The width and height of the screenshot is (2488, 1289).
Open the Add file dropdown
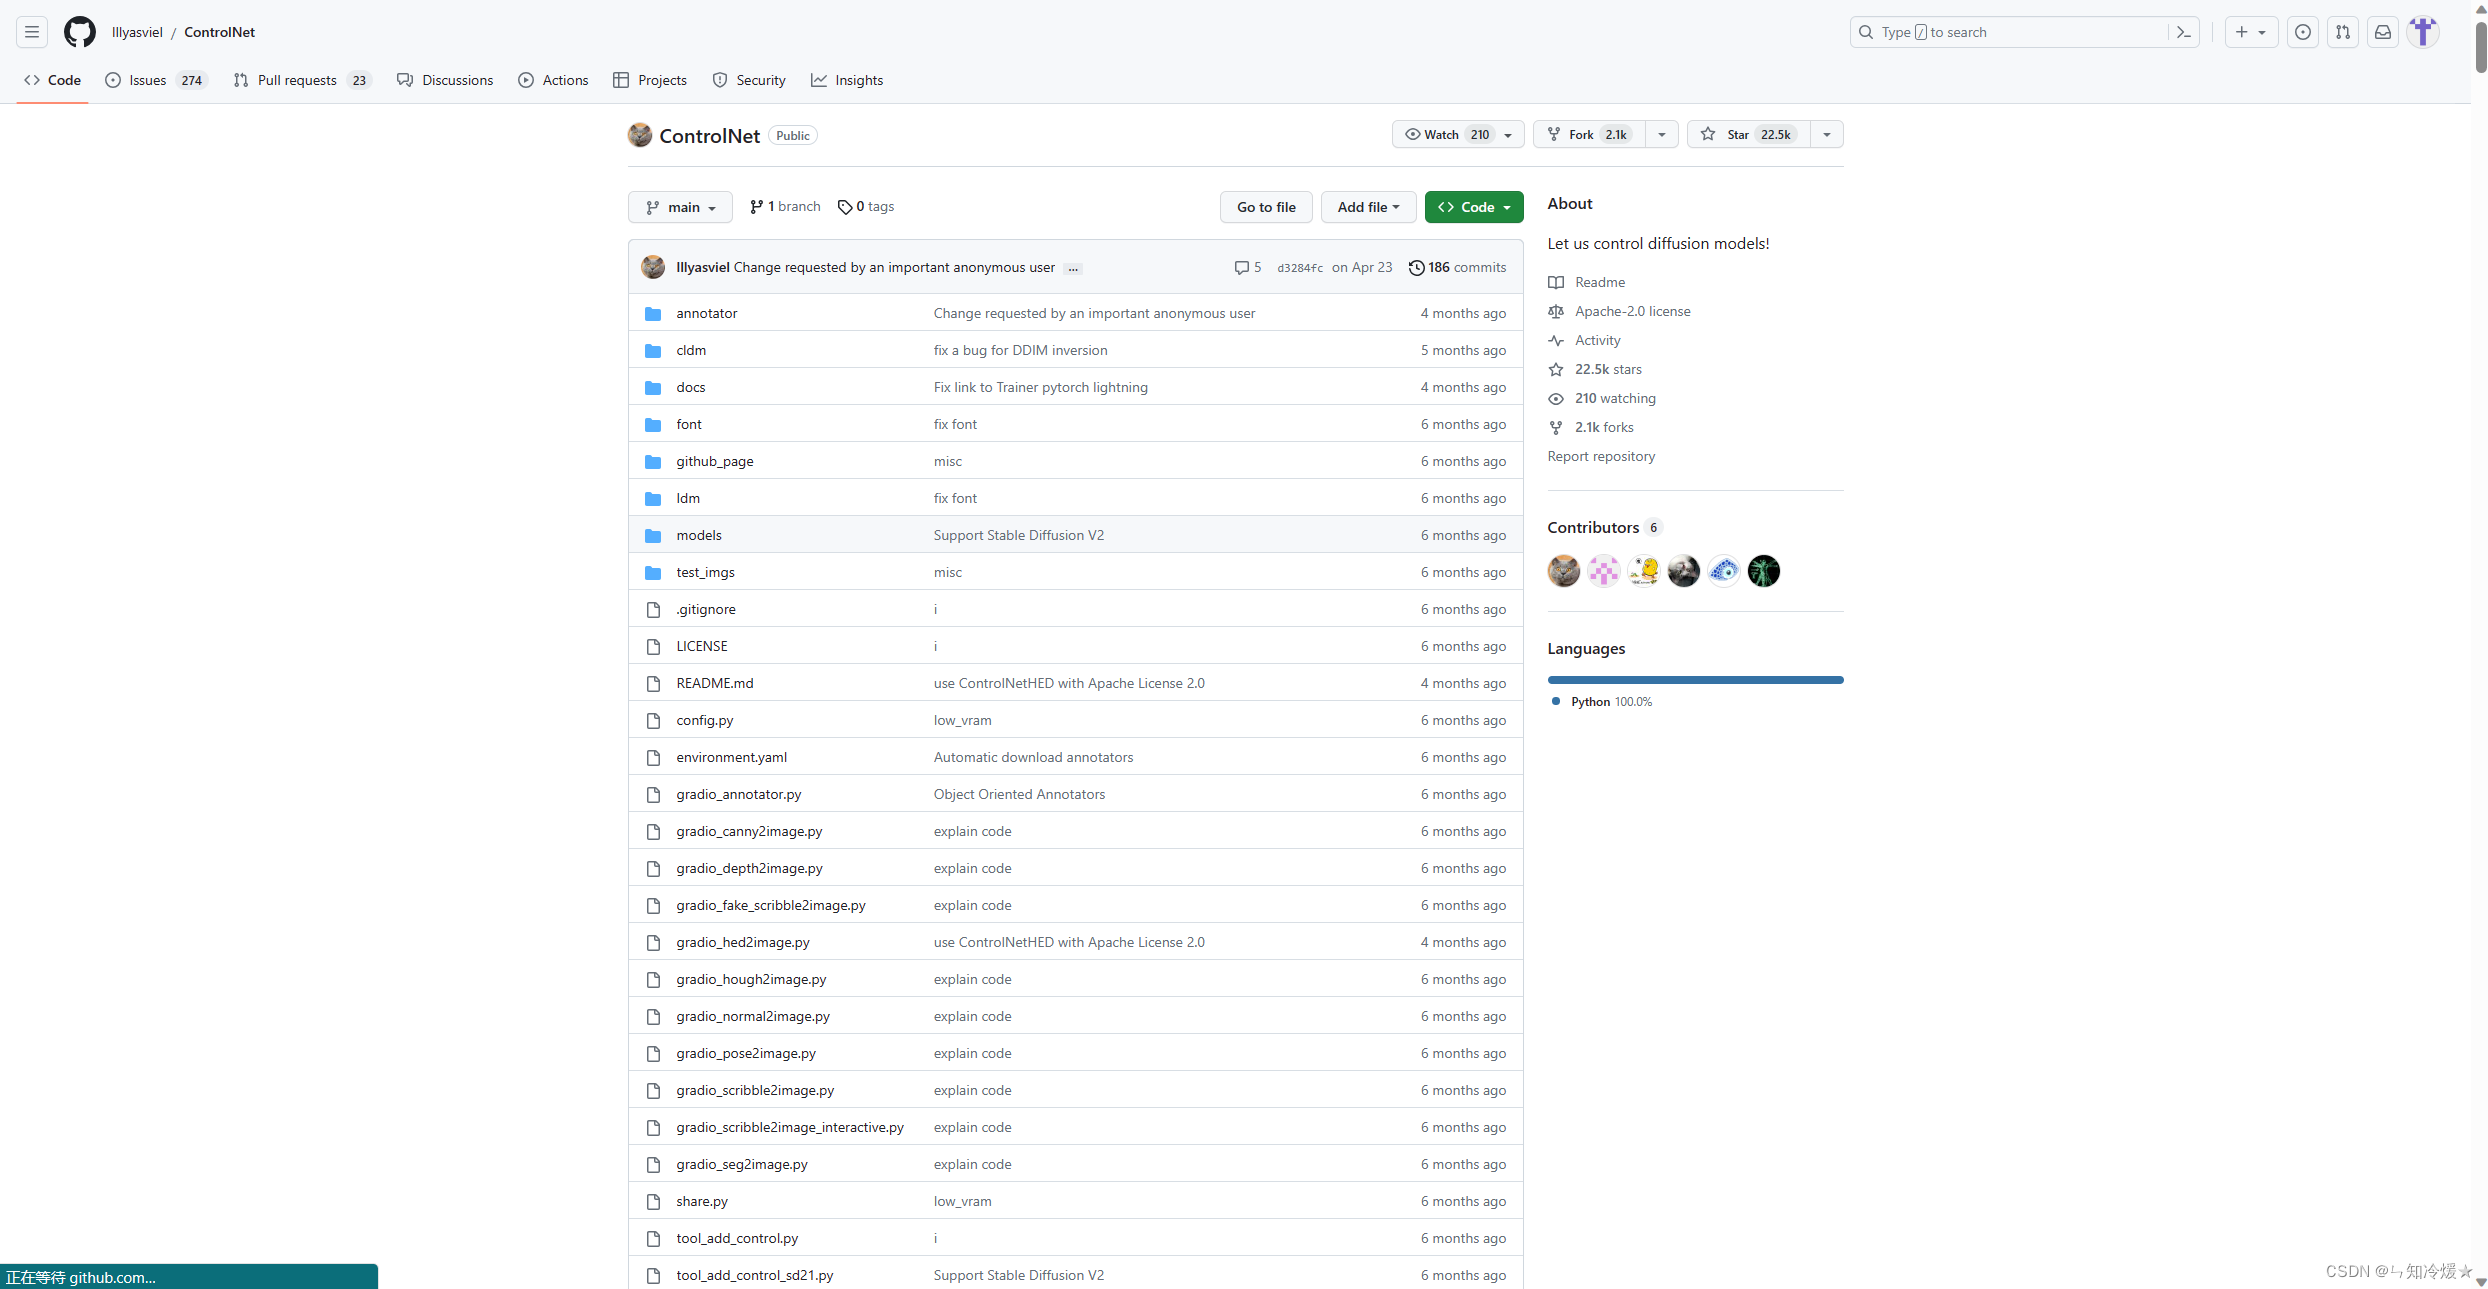point(1368,207)
